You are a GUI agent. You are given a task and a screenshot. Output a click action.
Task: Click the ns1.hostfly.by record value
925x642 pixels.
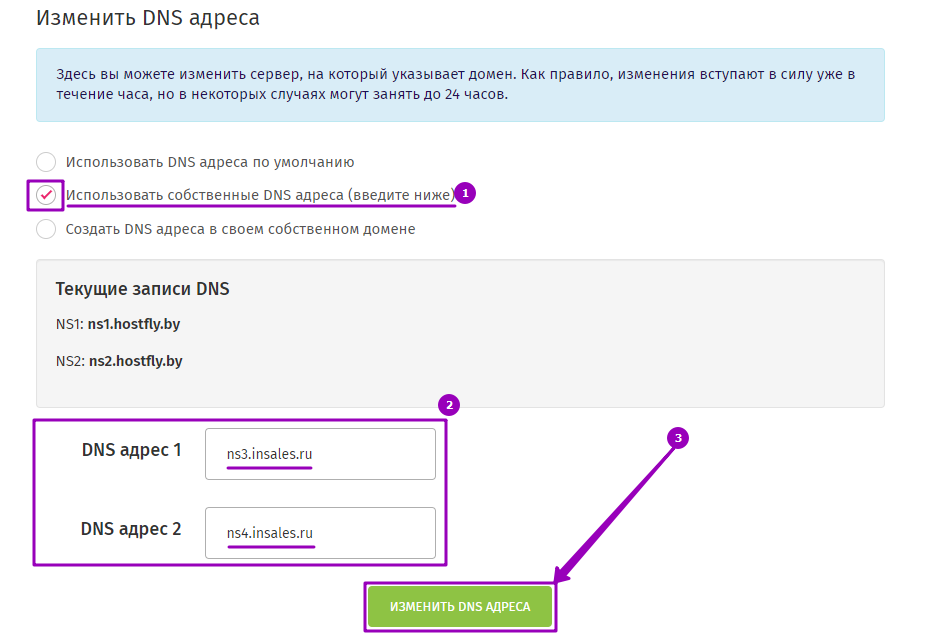pyautogui.click(x=134, y=324)
